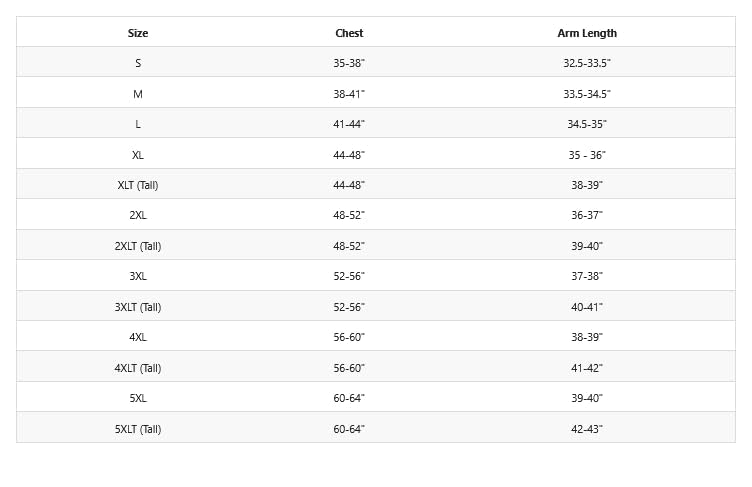Click the XLT (Tall) size label
752x487 pixels.
(x=138, y=185)
